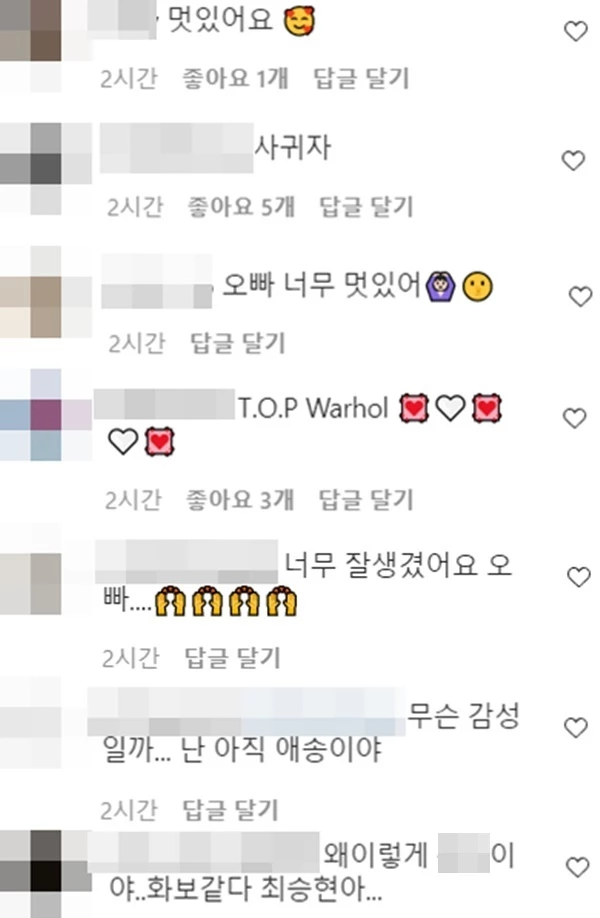Heart the '화보같다 최승현아' comment
Screen dimensions: 600x918
tap(577, 867)
